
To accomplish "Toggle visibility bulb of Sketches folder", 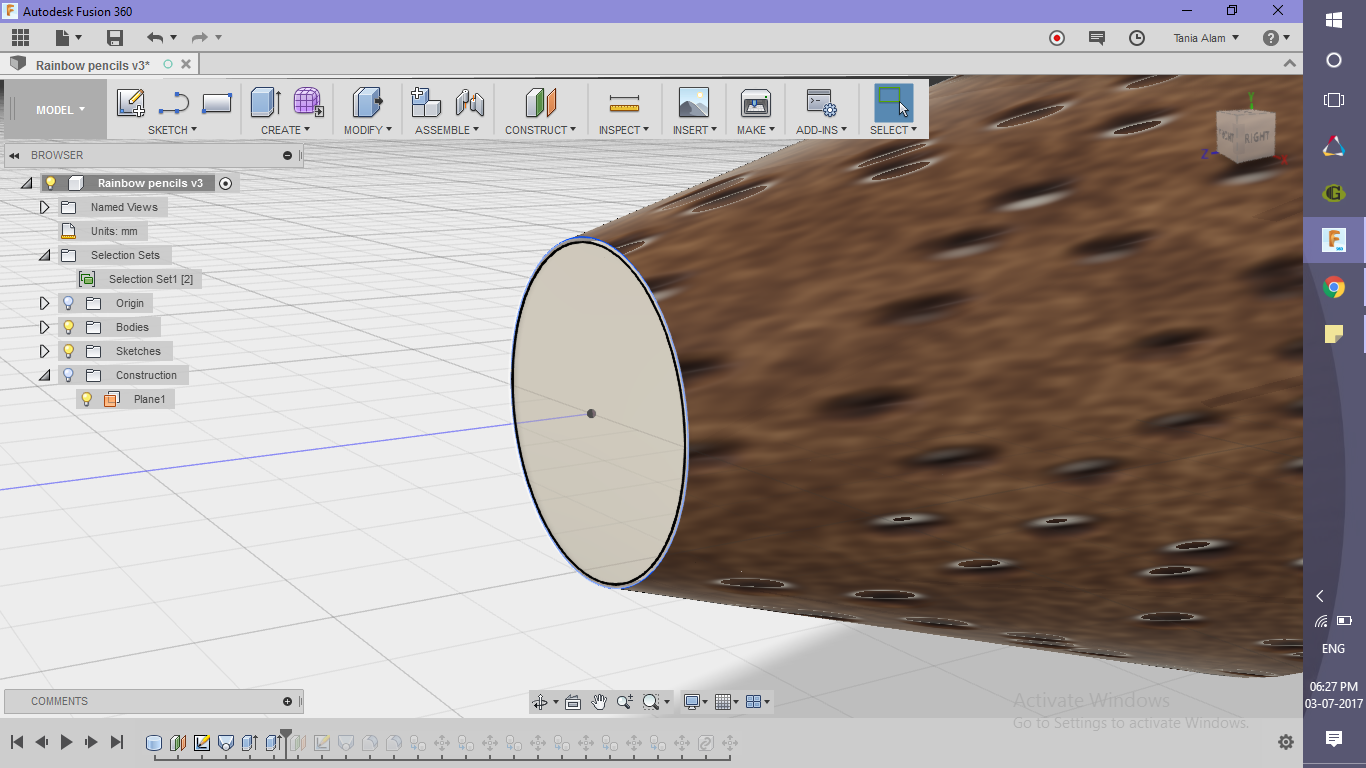I will point(69,351).
